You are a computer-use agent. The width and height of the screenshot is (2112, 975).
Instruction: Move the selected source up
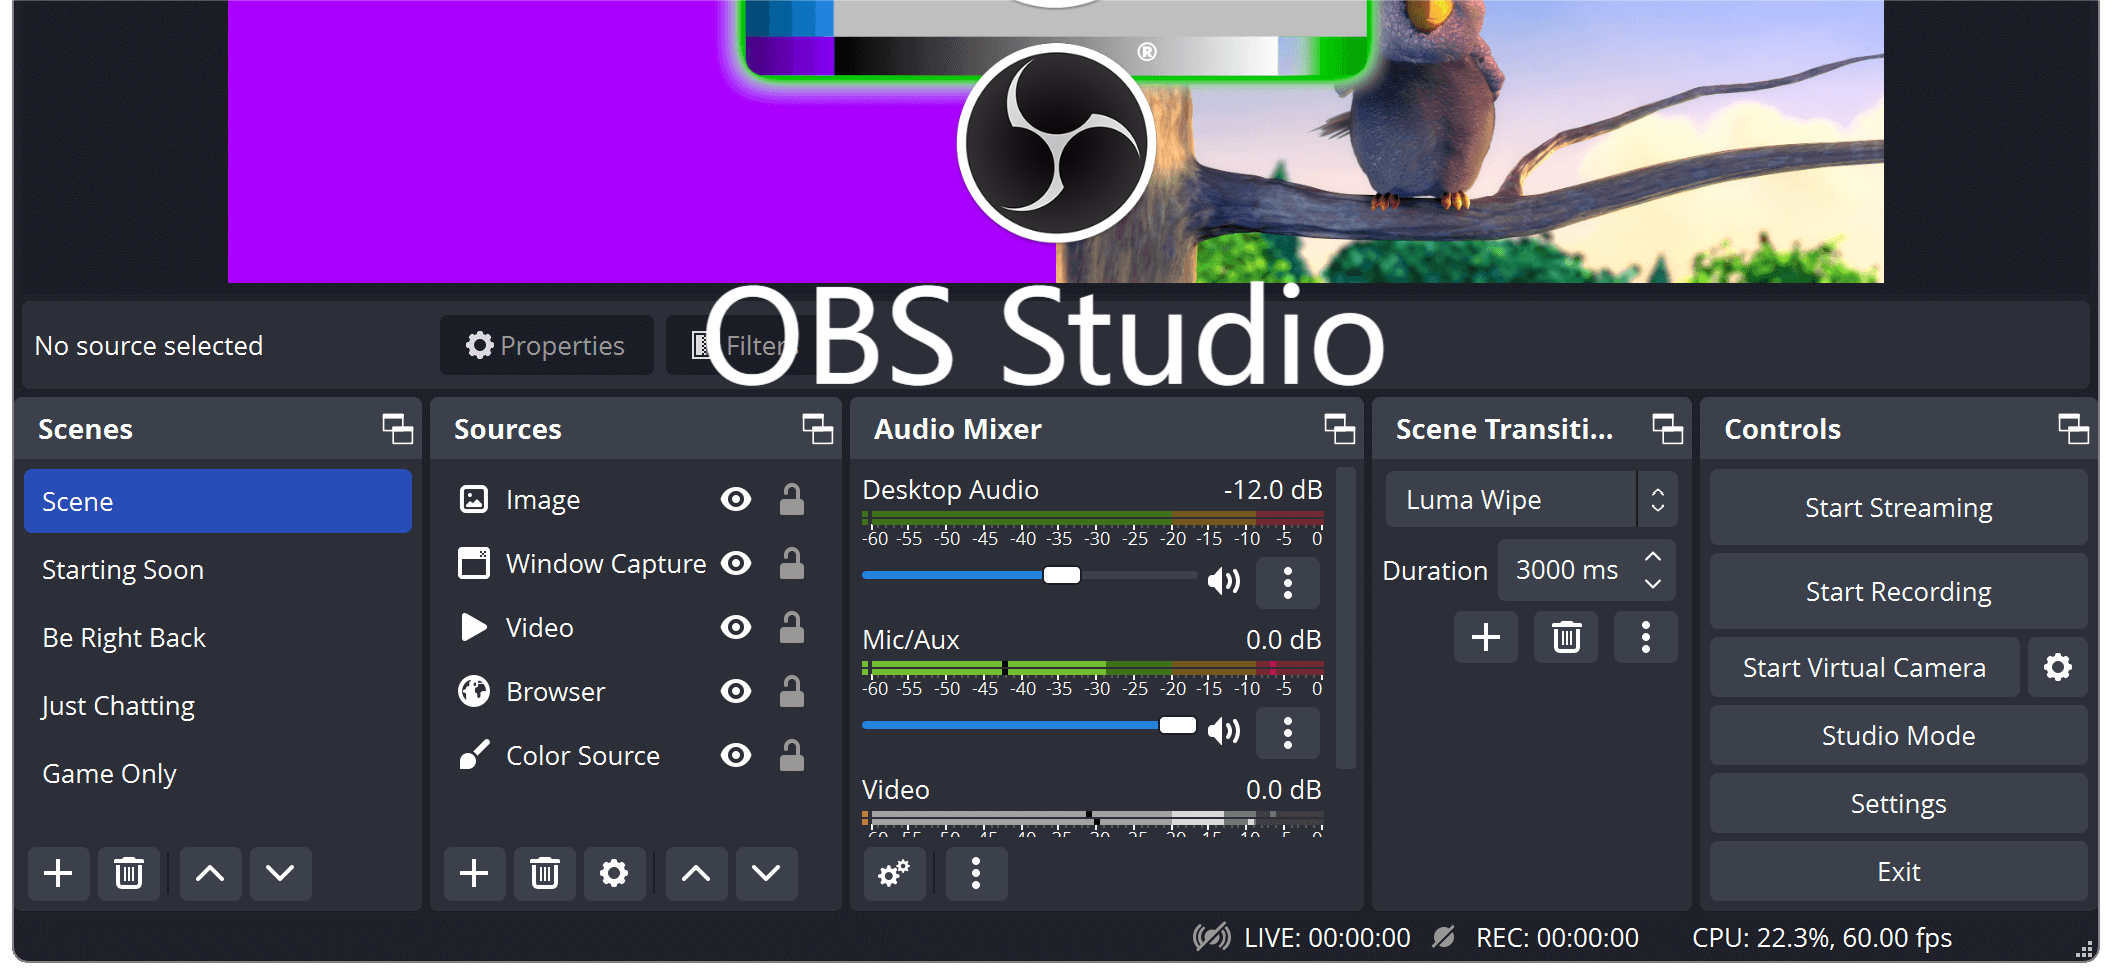coord(696,873)
